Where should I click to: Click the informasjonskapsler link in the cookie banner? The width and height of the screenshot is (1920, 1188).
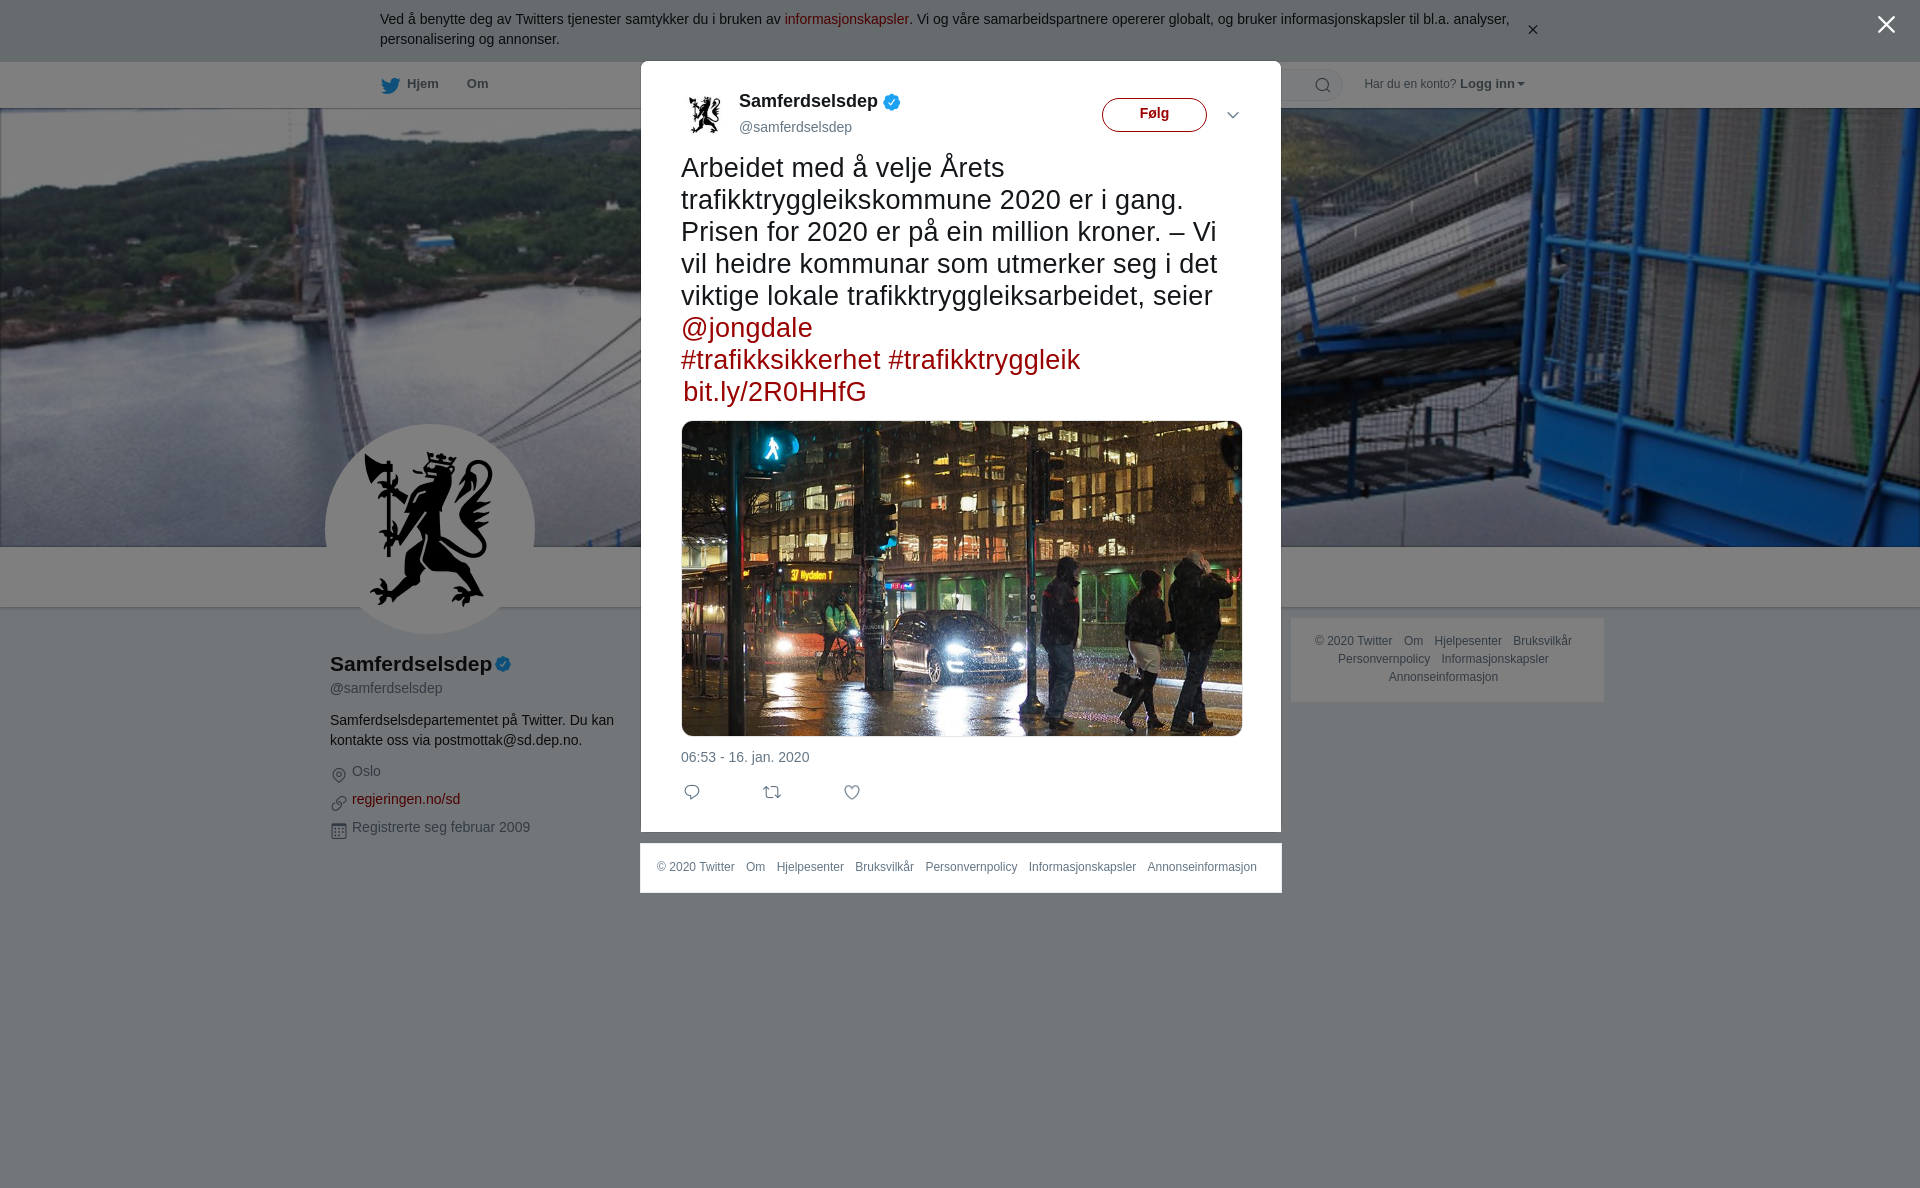(847, 19)
